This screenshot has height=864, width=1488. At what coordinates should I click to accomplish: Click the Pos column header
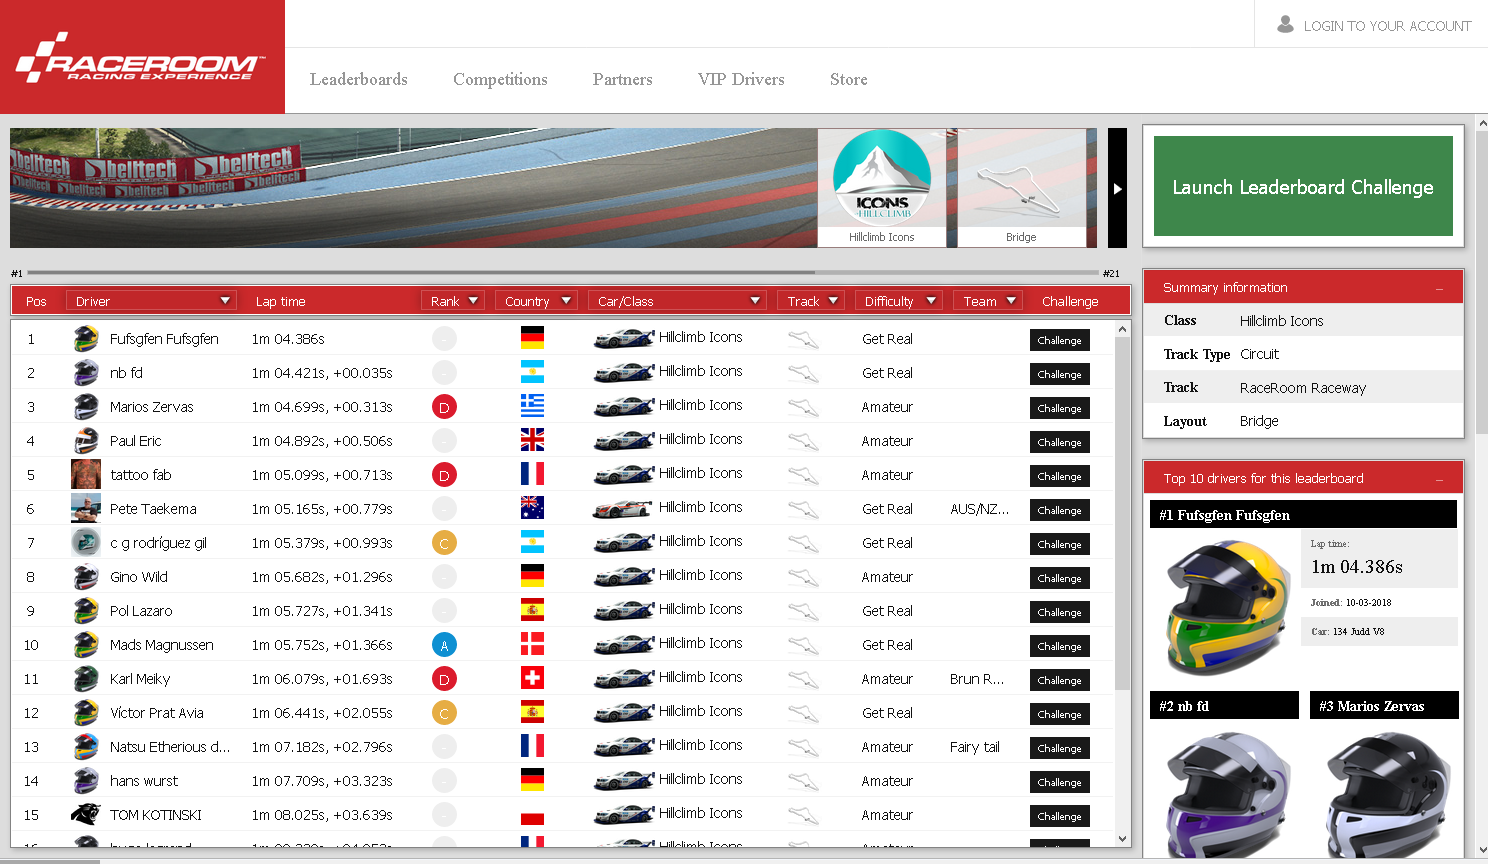click(x=36, y=301)
